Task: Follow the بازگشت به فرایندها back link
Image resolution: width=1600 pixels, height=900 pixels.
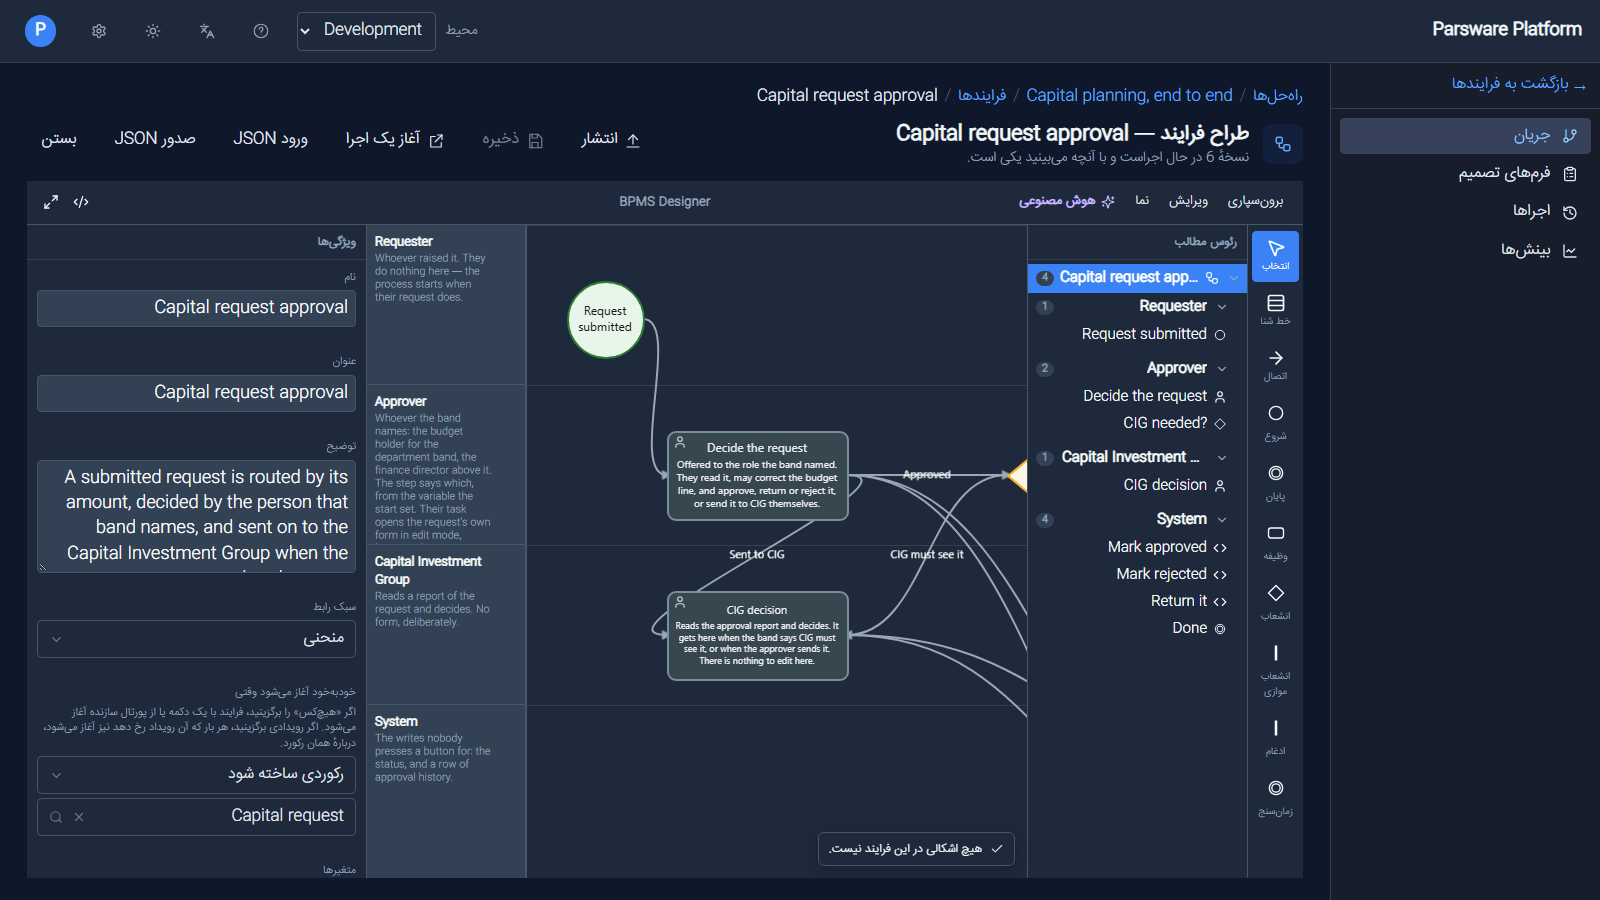Action: point(1518,84)
